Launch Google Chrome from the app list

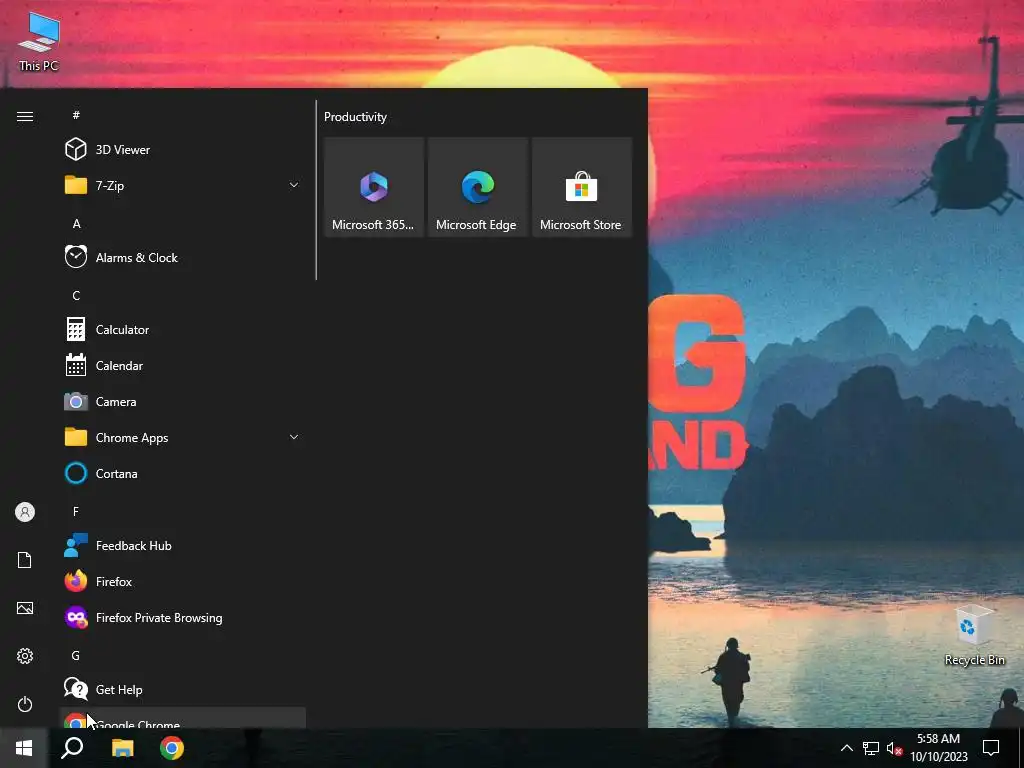(183, 718)
